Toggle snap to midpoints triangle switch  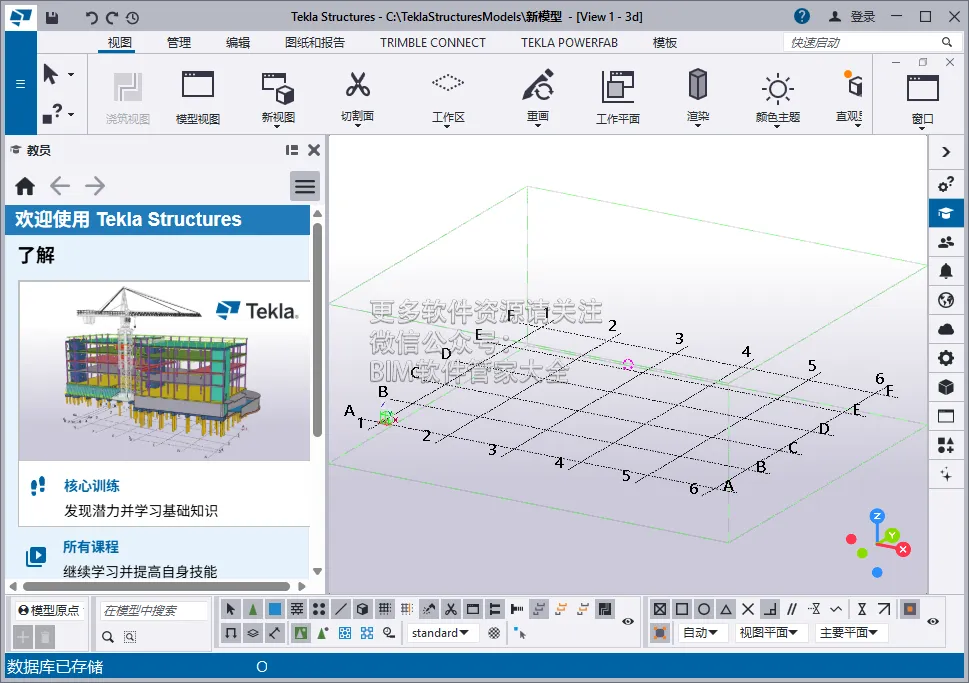726,609
